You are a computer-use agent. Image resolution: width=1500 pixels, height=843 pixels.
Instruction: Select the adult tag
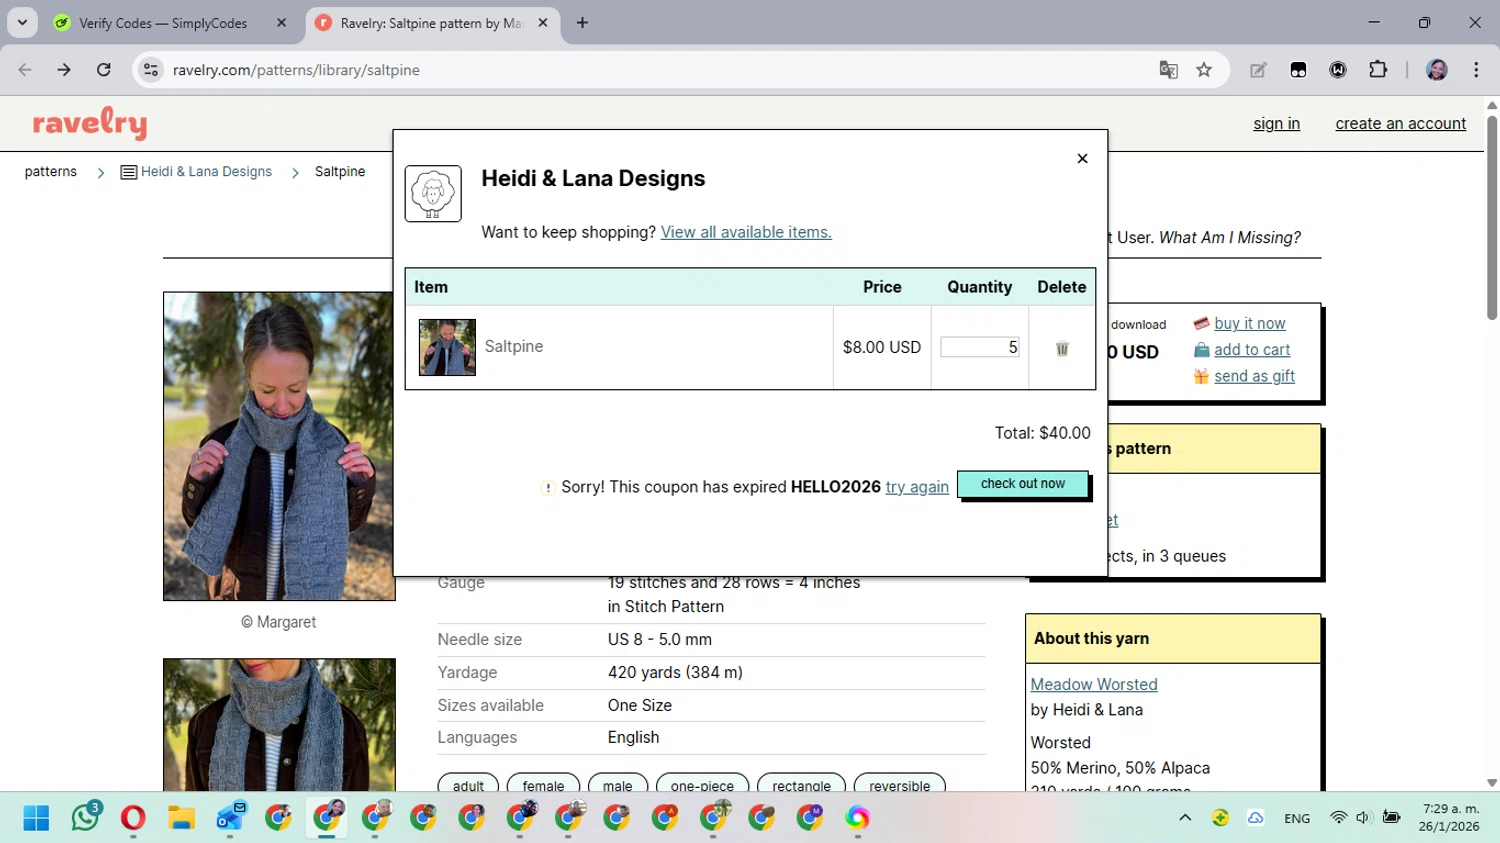click(468, 784)
